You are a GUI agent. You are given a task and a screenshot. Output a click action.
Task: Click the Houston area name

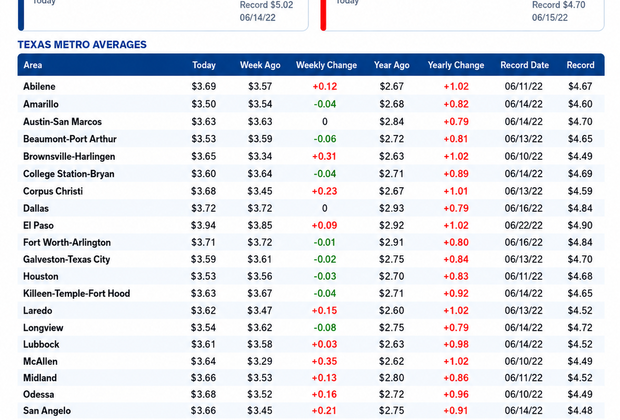pos(40,276)
